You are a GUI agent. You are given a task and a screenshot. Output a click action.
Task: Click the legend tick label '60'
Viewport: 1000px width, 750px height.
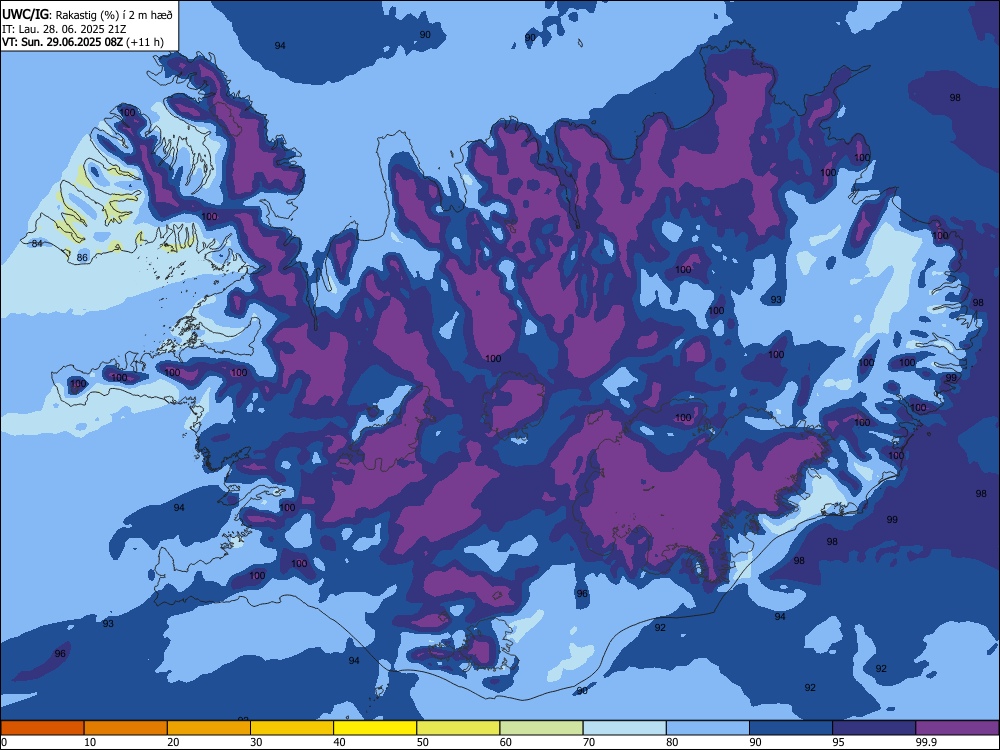(506, 742)
